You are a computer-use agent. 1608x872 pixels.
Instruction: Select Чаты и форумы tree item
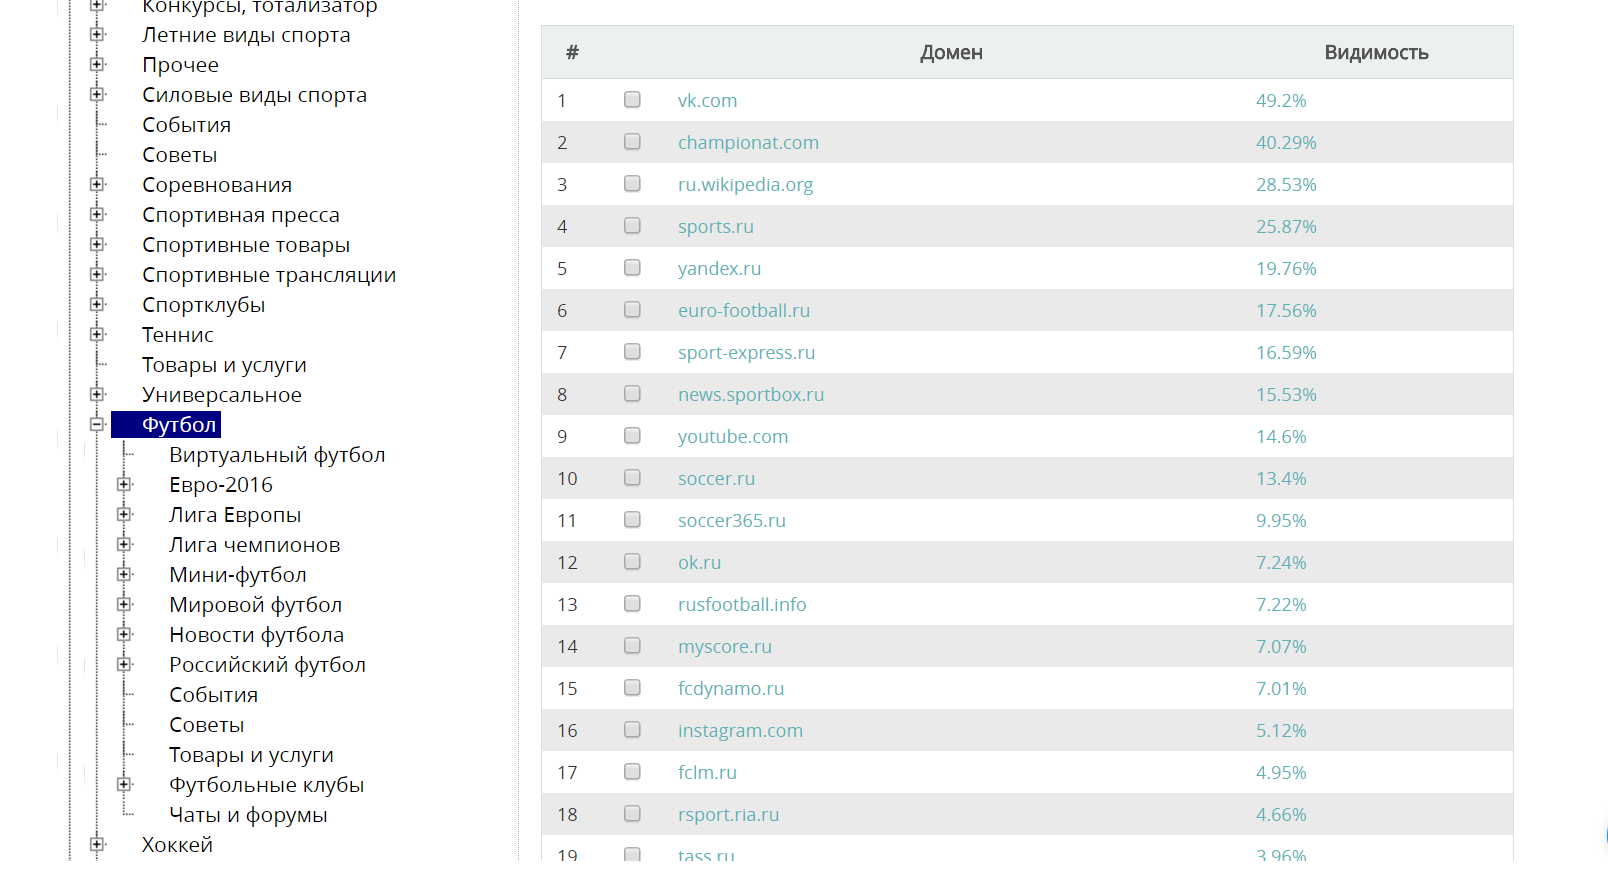click(248, 815)
